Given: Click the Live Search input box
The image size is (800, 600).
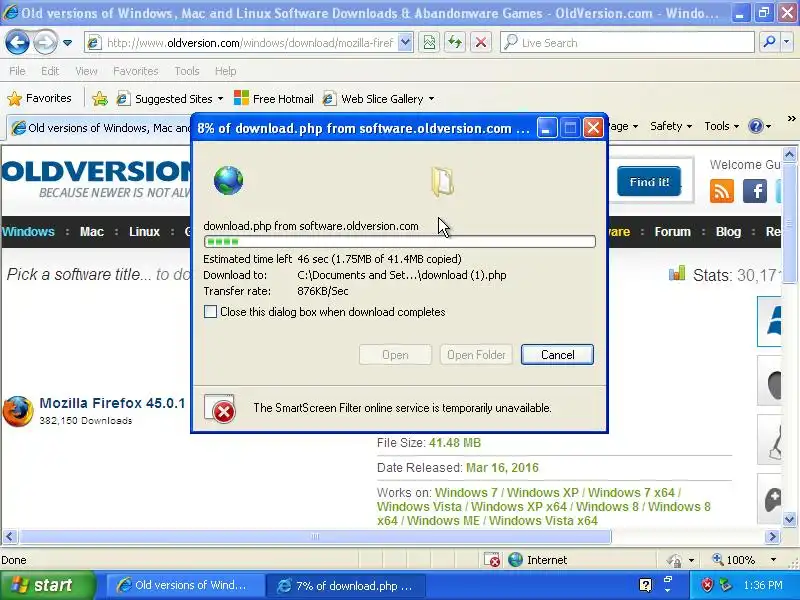Looking at the screenshot, I should 628,43.
